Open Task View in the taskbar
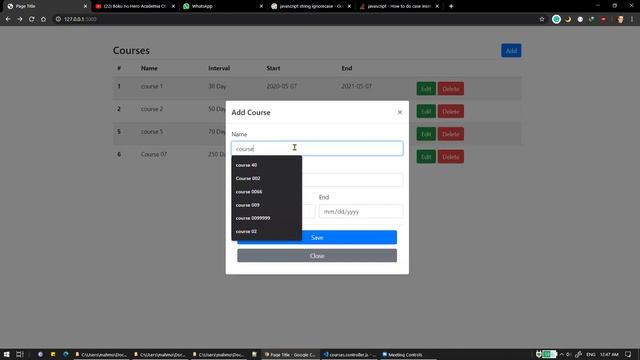Viewport: 640px width, 360px height. tap(20, 354)
